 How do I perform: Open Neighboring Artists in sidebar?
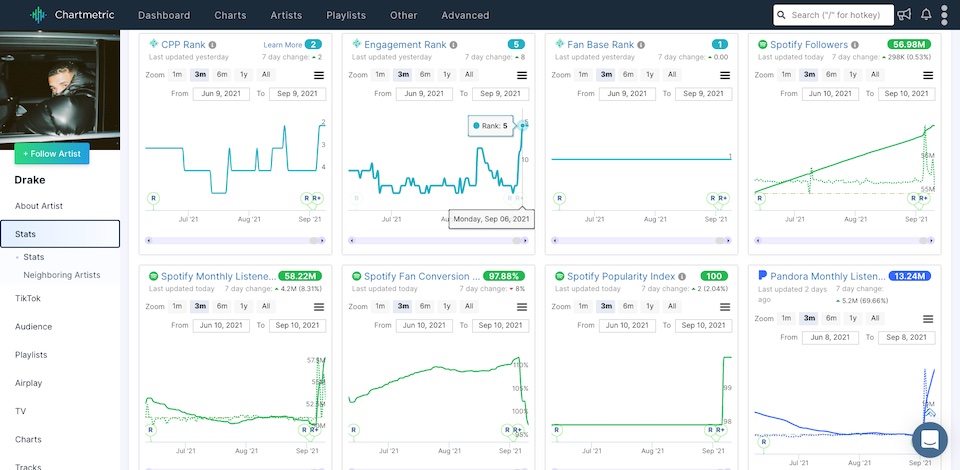61,275
